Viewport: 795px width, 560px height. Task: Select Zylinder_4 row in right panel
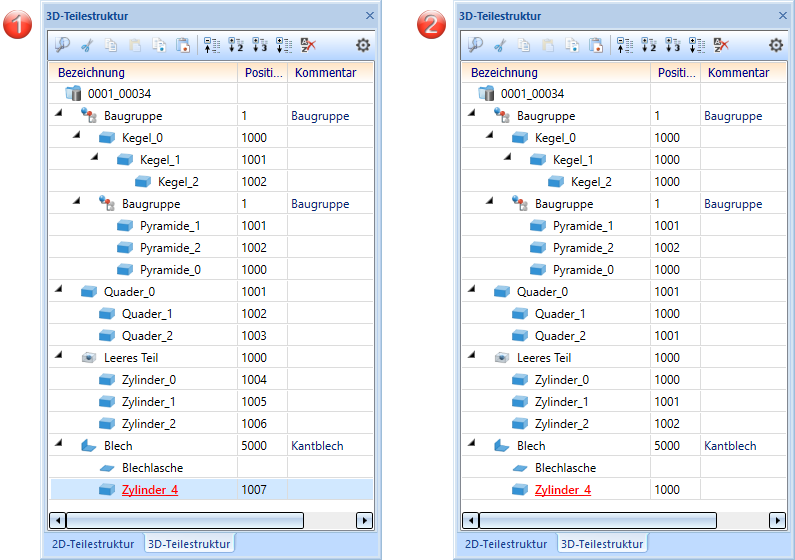click(x=625, y=490)
